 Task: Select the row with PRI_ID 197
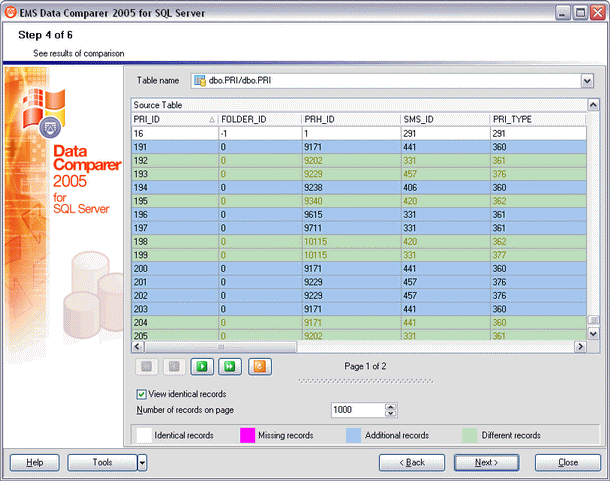click(x=359, y=228)
